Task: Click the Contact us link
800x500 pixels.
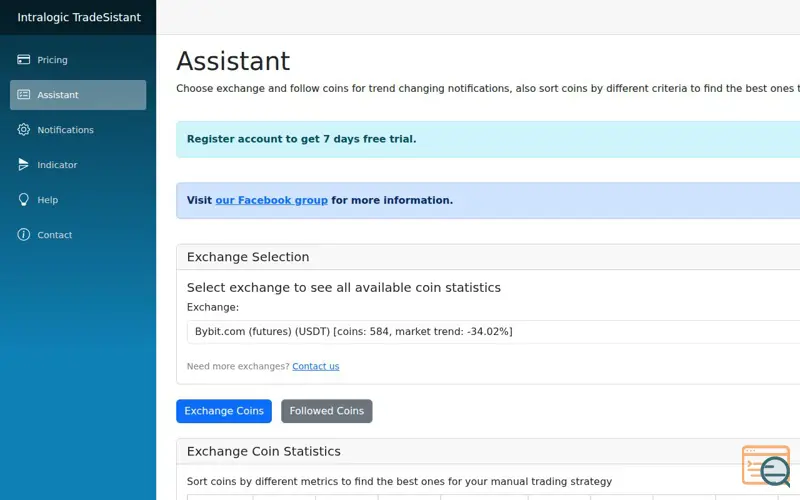Action: pos(316,366)
